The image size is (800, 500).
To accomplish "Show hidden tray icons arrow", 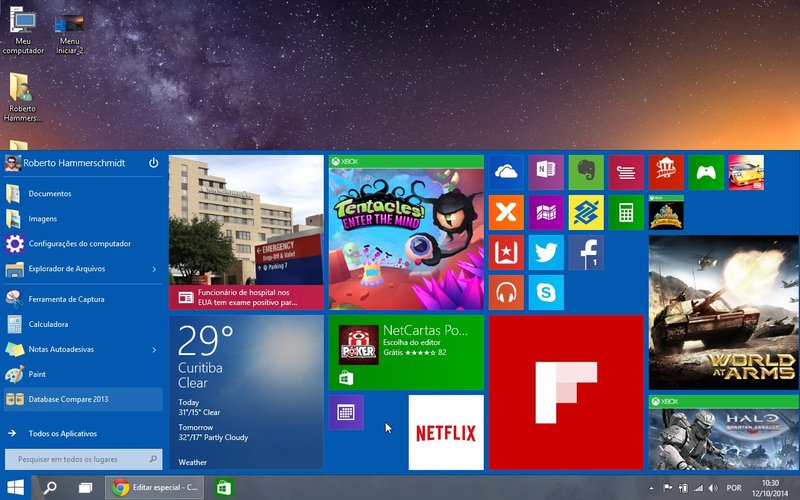I will [651, 488].
